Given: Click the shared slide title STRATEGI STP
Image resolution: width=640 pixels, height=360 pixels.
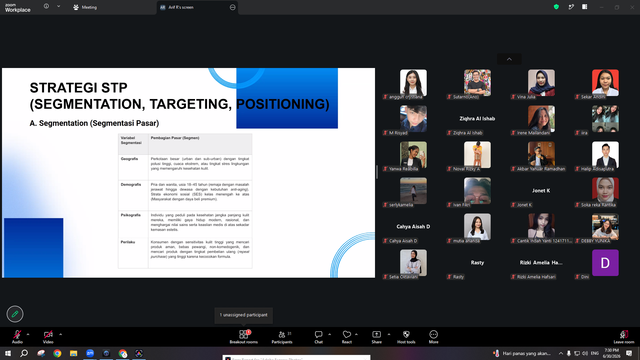Looking at the screenshot, I should tap(78, 88).
